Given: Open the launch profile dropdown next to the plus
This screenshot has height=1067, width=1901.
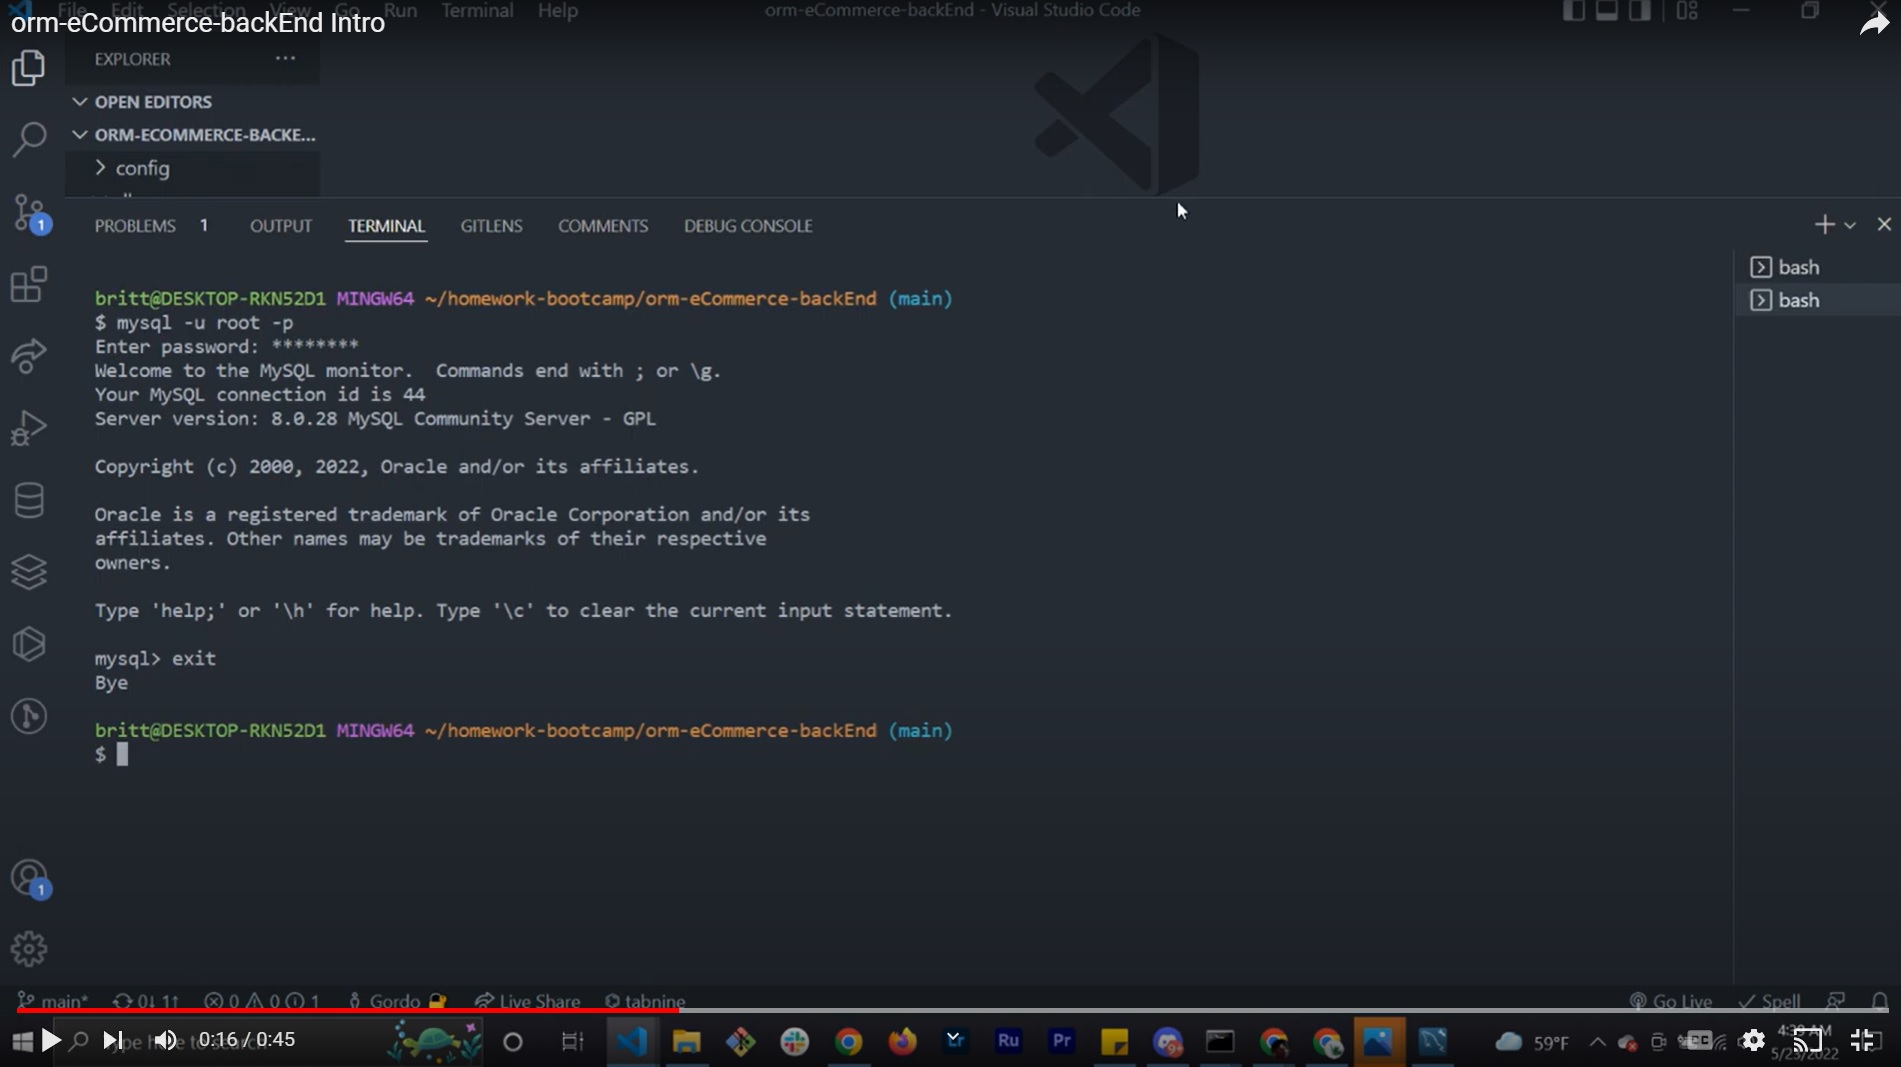Looking at the screenshot, I should tap(1851, 224).
